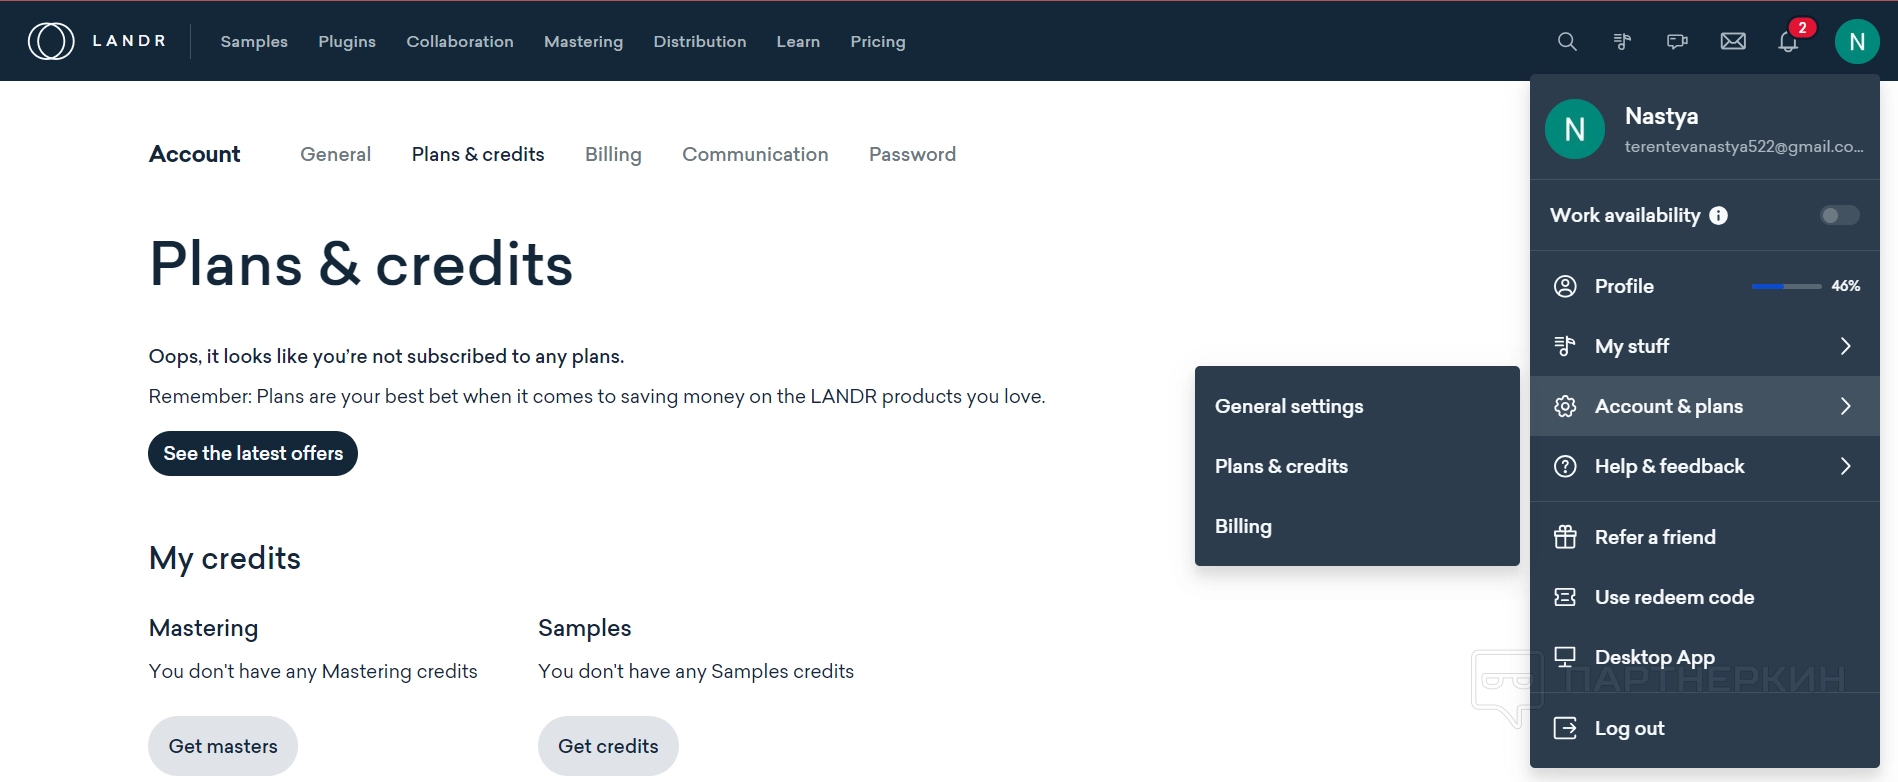1898x782 pixels.
Task: Click See the latest offers button
Action: point(253,454)
